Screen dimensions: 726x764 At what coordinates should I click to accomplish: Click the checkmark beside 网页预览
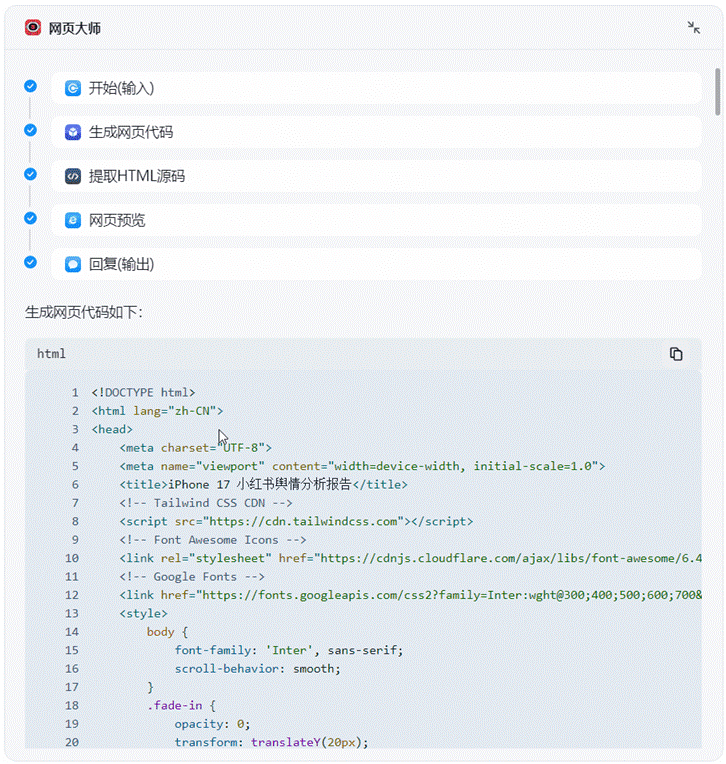(x=30, y=218)
